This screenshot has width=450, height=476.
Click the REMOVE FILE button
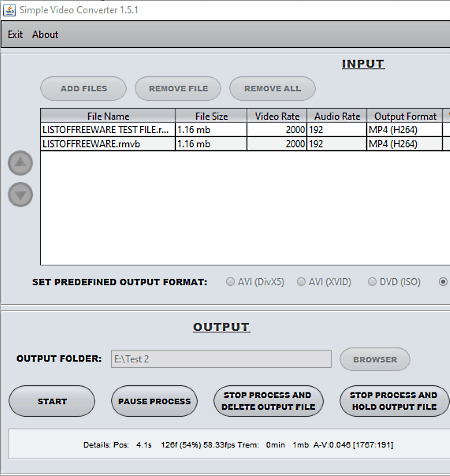click(178, 89)
